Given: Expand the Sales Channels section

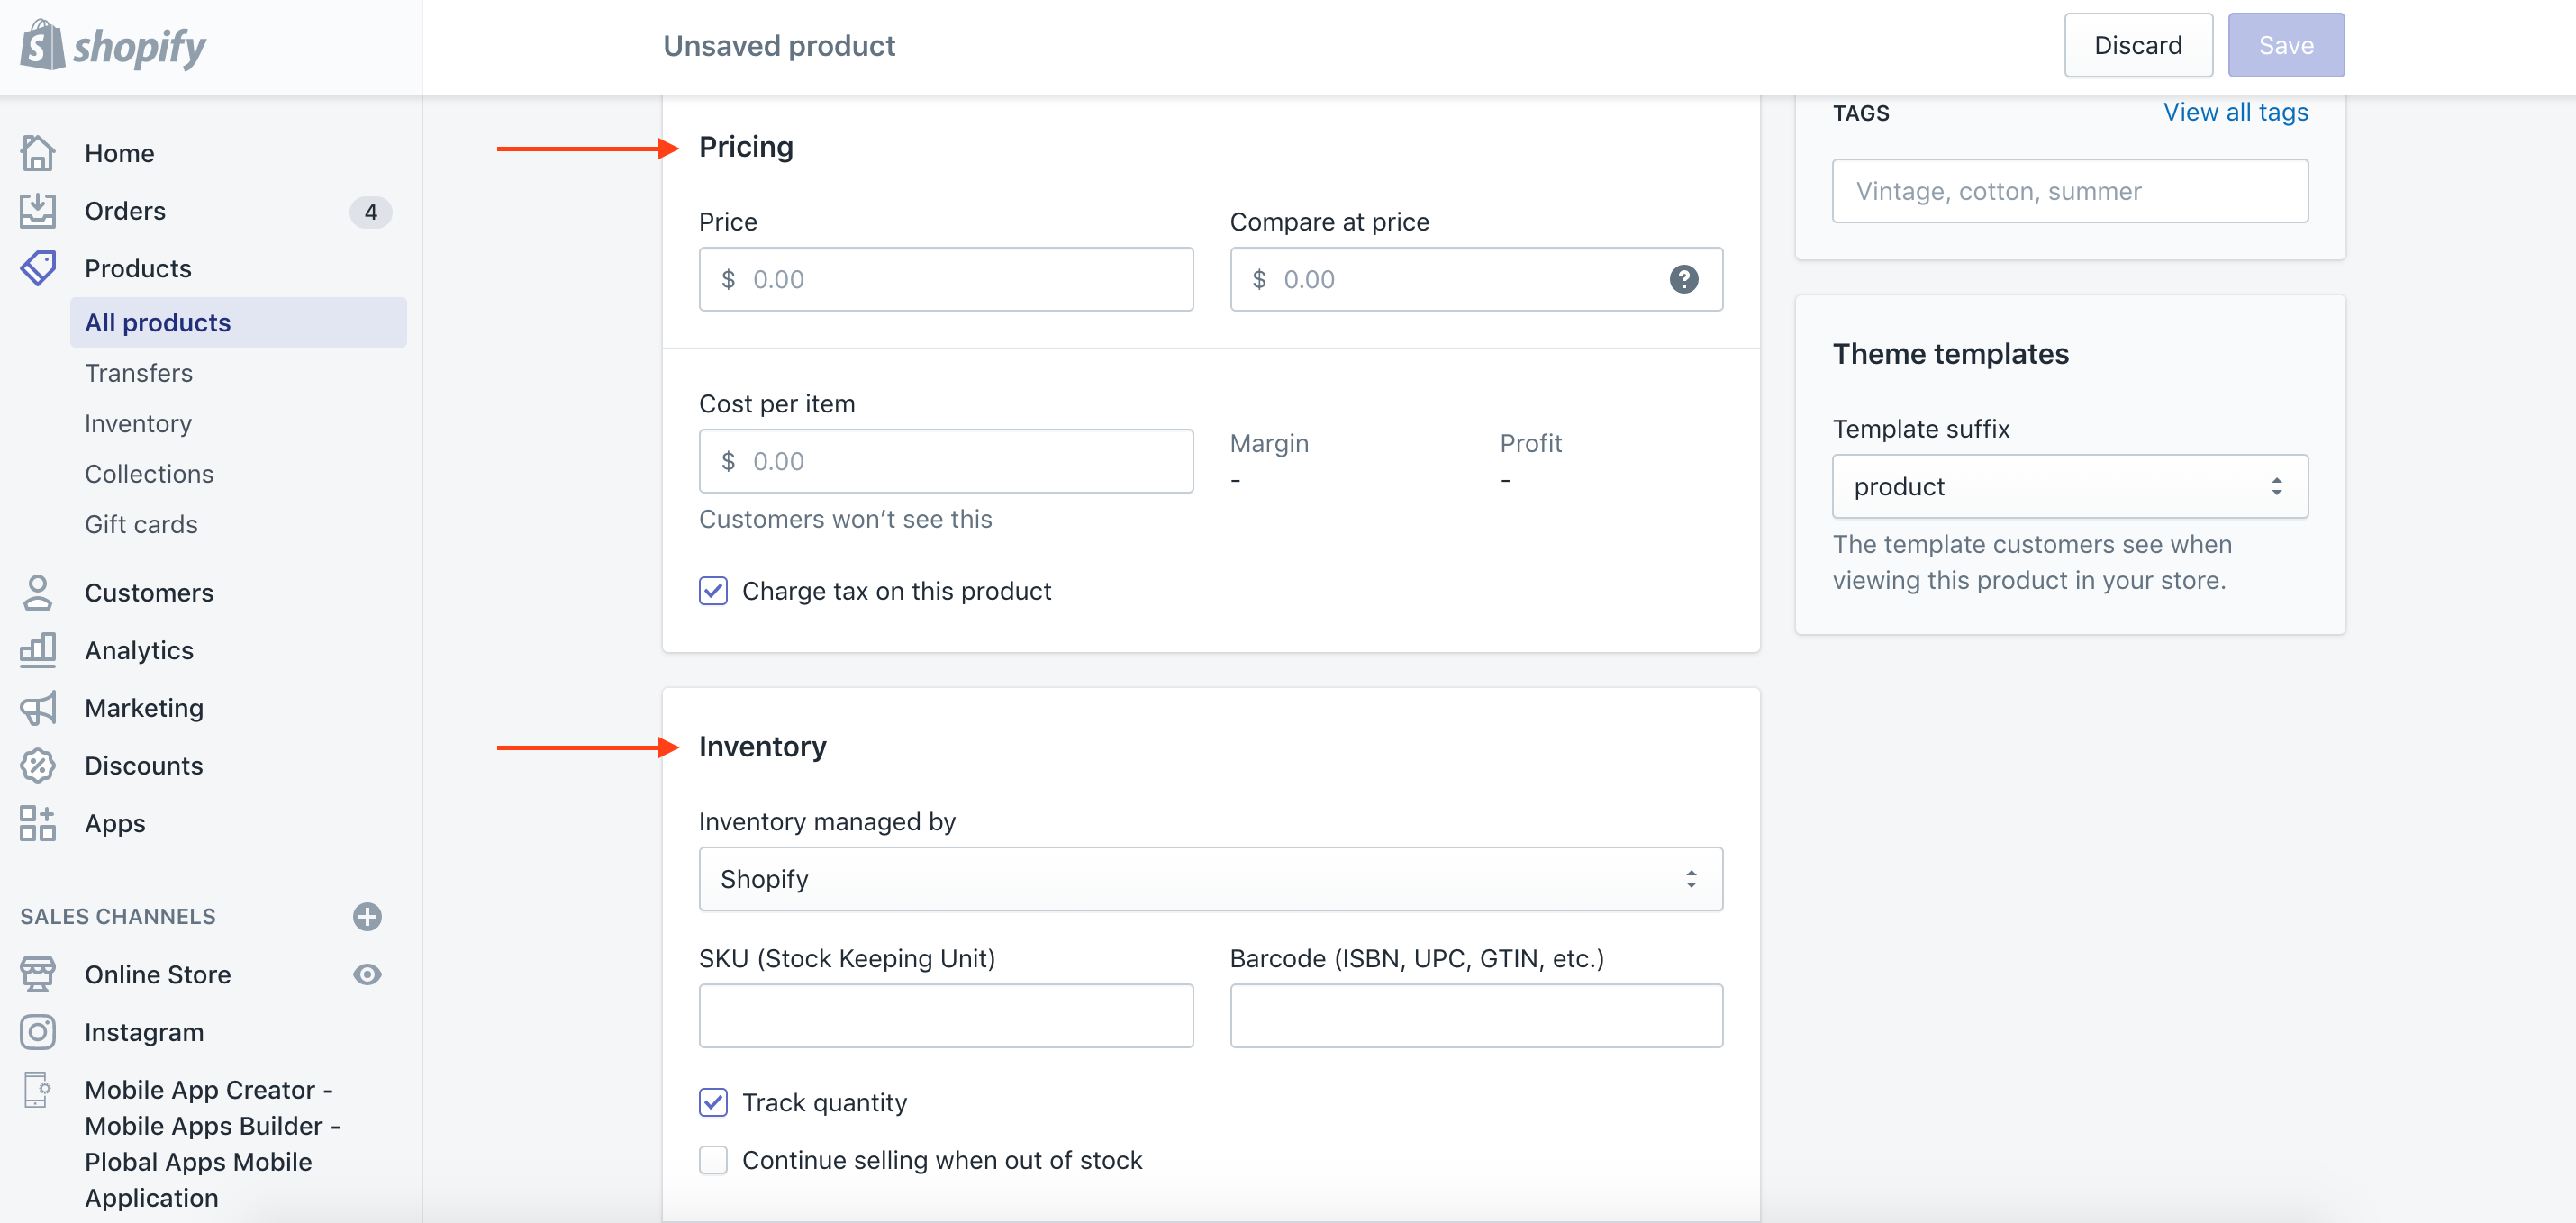Looking at the screenshot, I should click(368, 916).
